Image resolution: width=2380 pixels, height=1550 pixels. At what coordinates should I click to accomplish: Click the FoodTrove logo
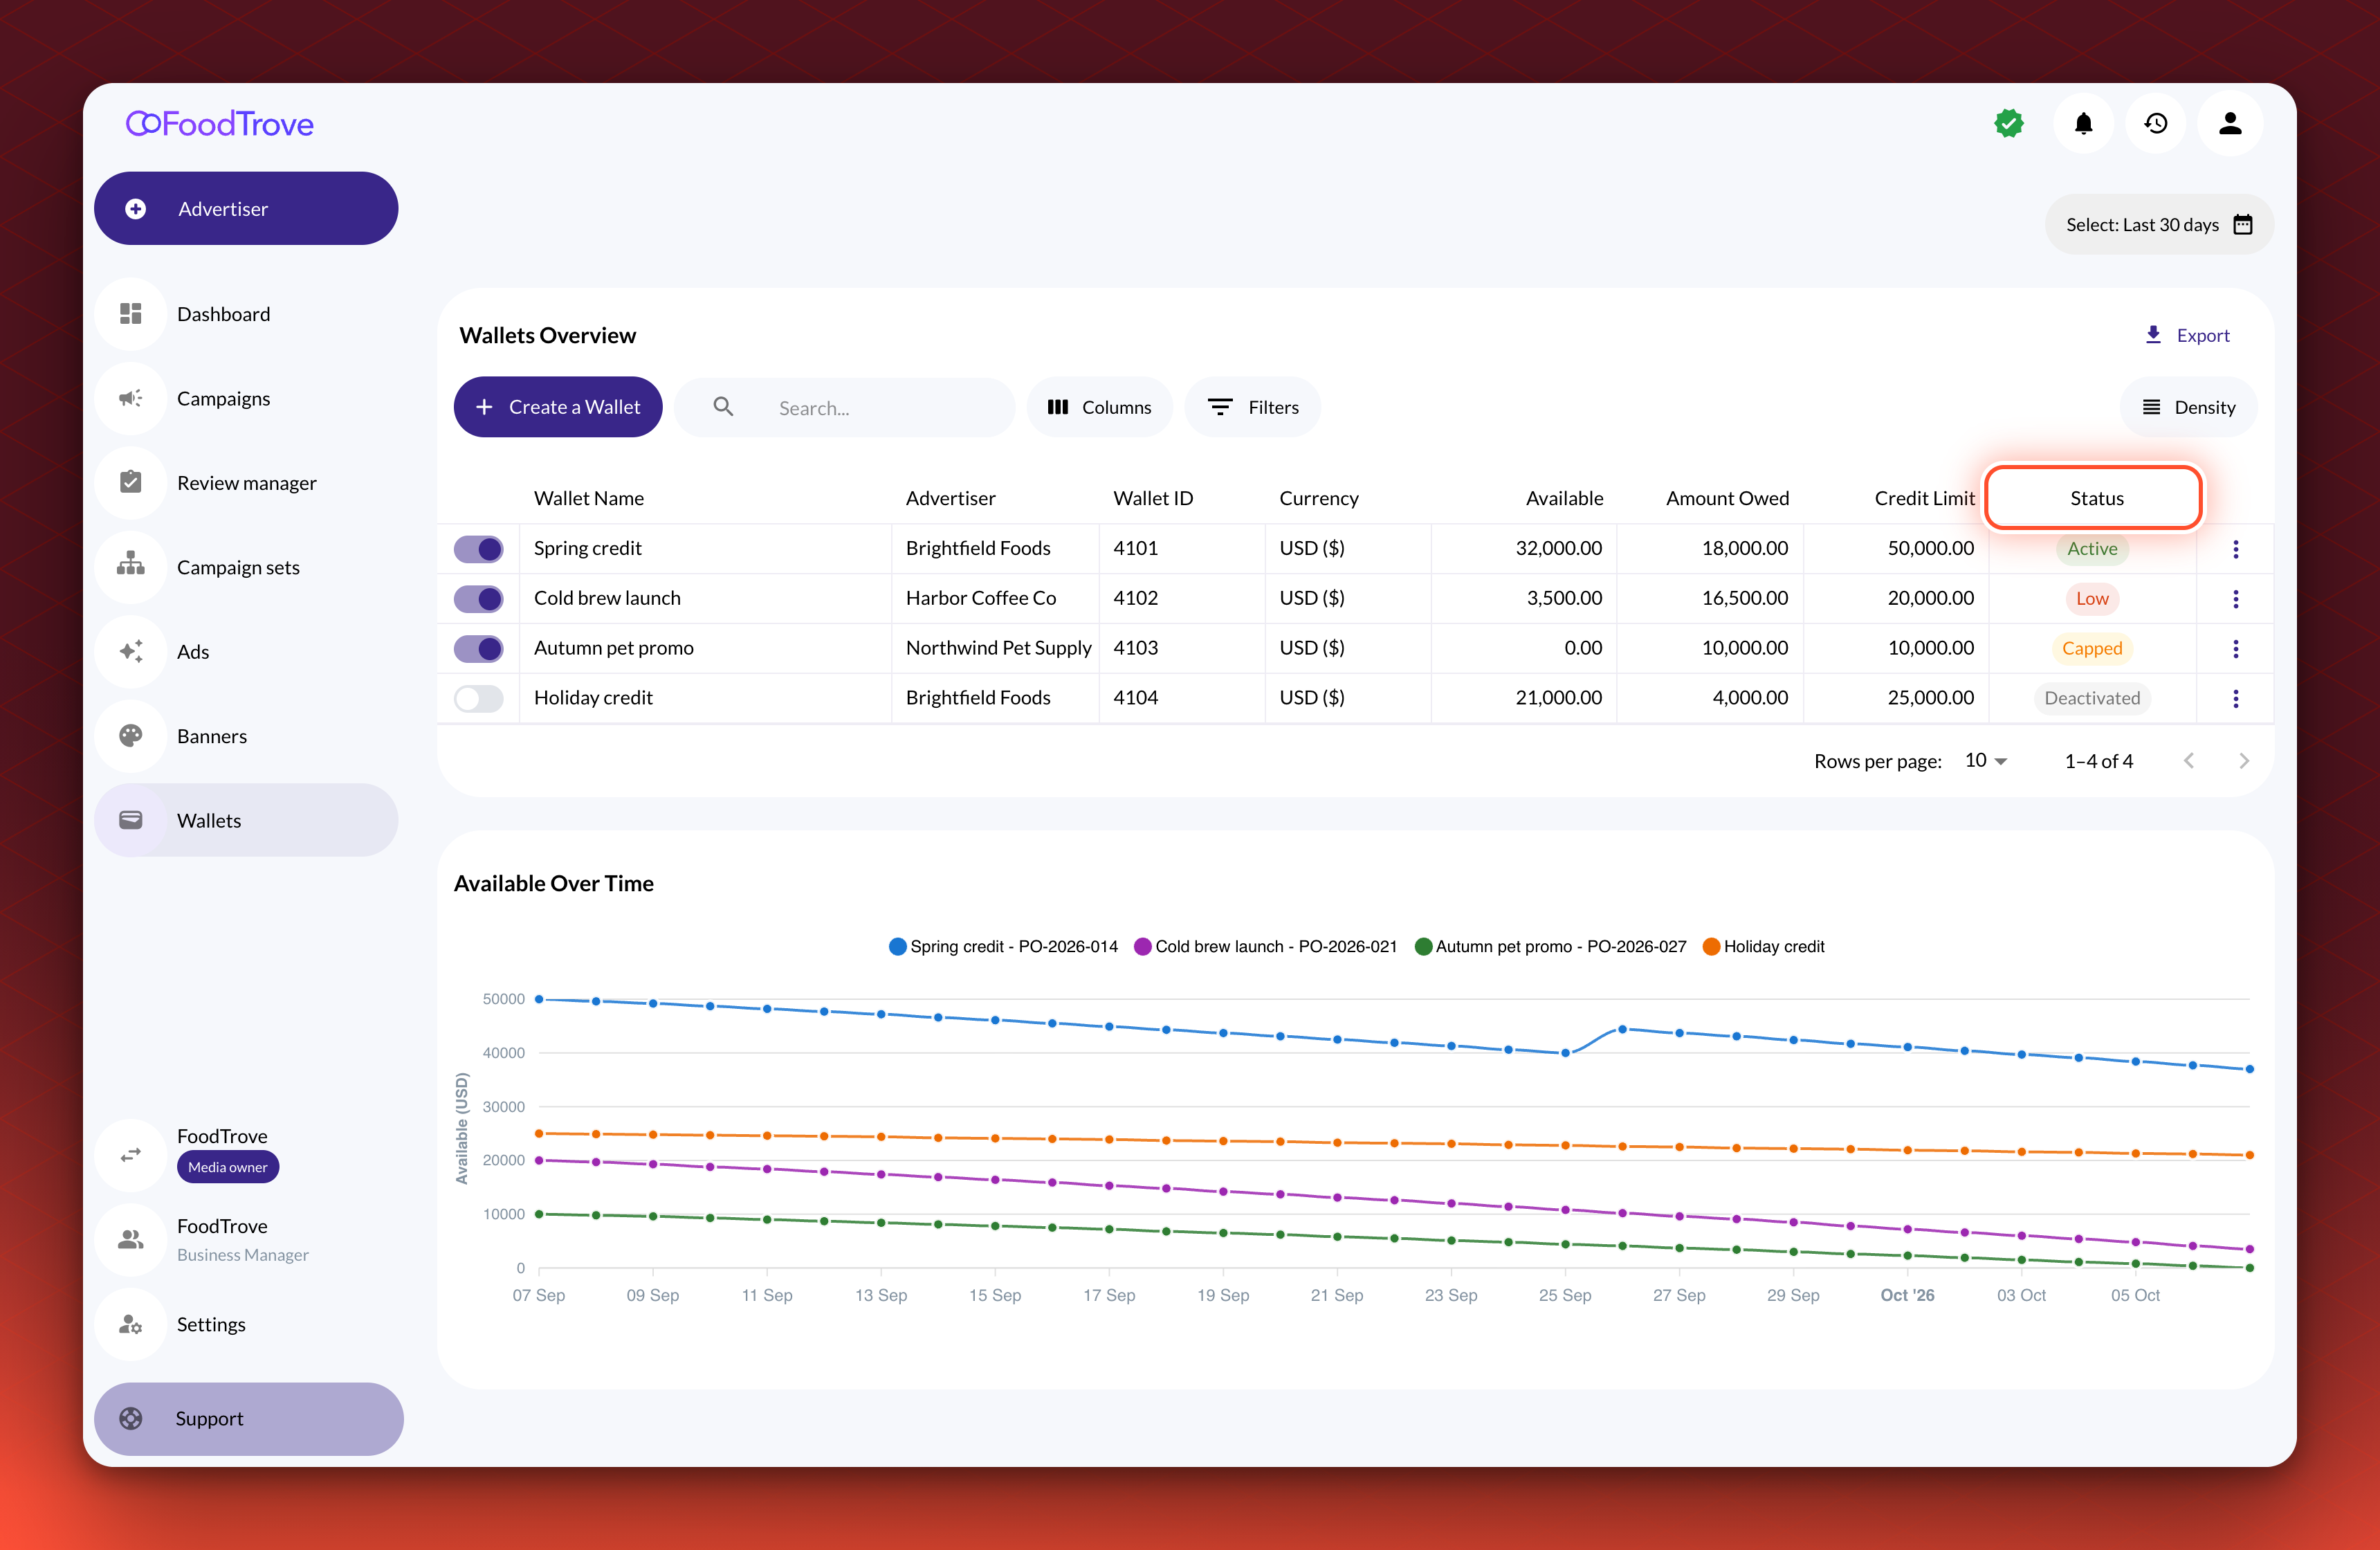tap(220, 124)
